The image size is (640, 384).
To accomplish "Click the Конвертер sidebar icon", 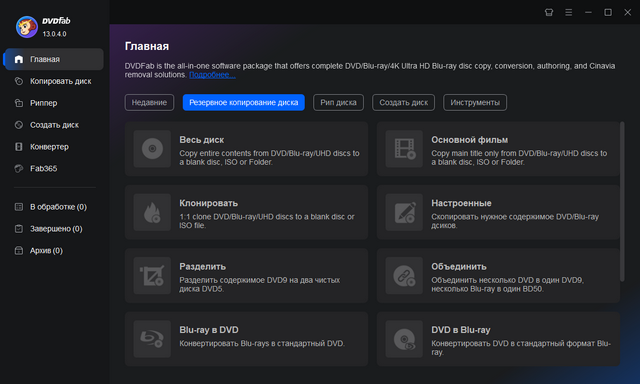I will coord(19,146).
